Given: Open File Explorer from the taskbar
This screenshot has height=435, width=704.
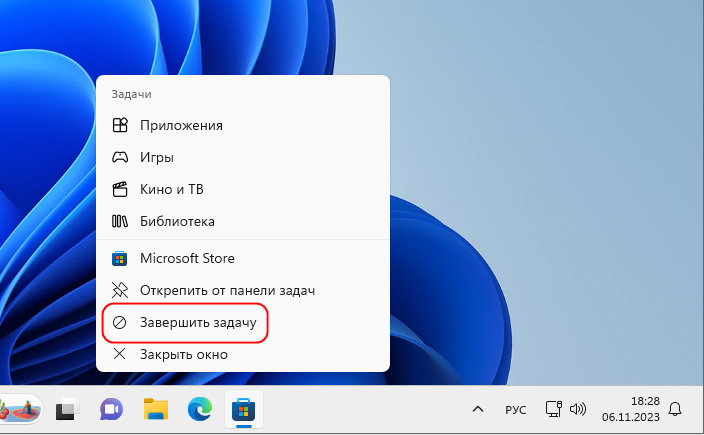Looking at the screenshot, I should [156, 409].
